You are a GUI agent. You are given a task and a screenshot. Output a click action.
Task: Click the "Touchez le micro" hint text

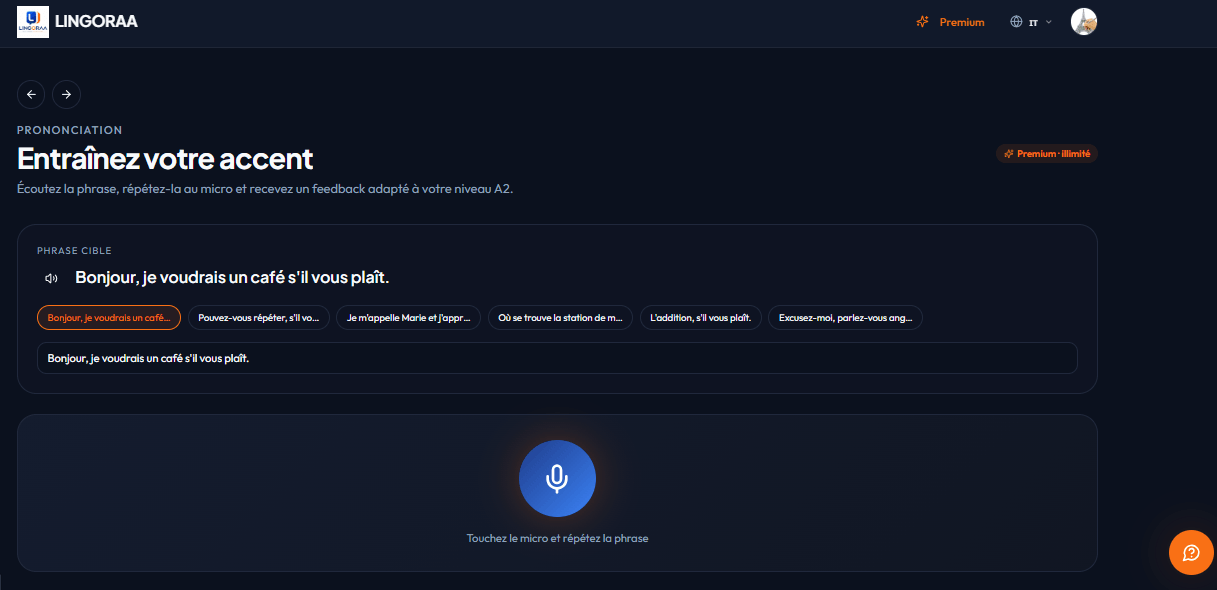pos(557,538)
